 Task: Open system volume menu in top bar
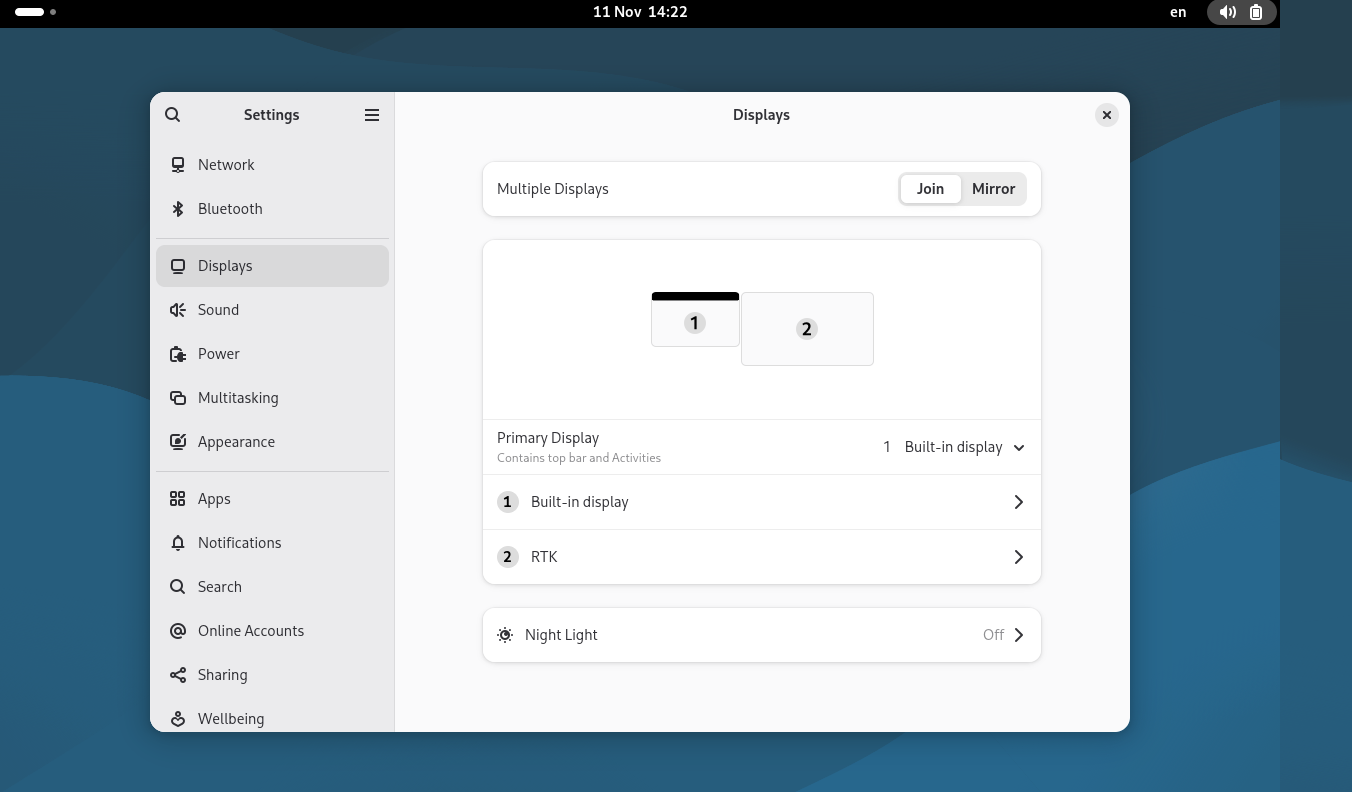click(x=1228, y=12)
